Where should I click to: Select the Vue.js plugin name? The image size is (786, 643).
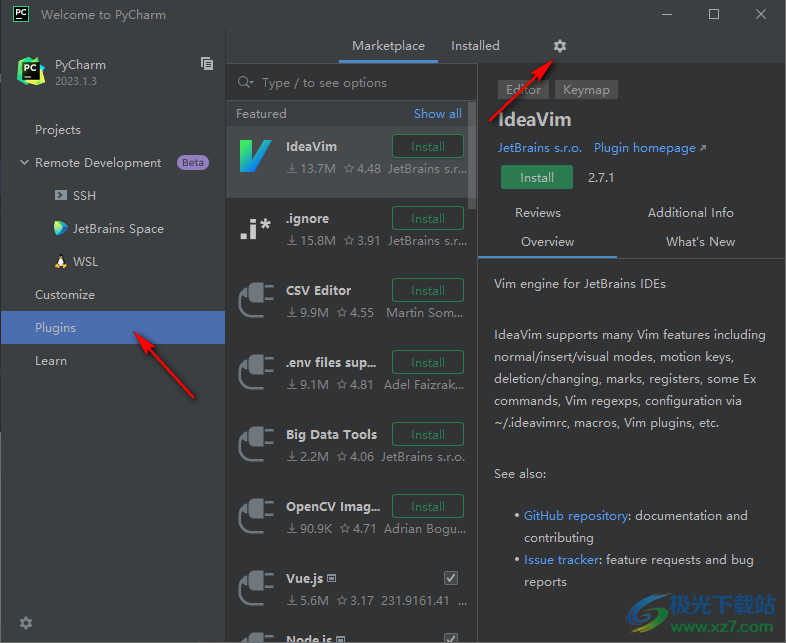click(304, 579)
